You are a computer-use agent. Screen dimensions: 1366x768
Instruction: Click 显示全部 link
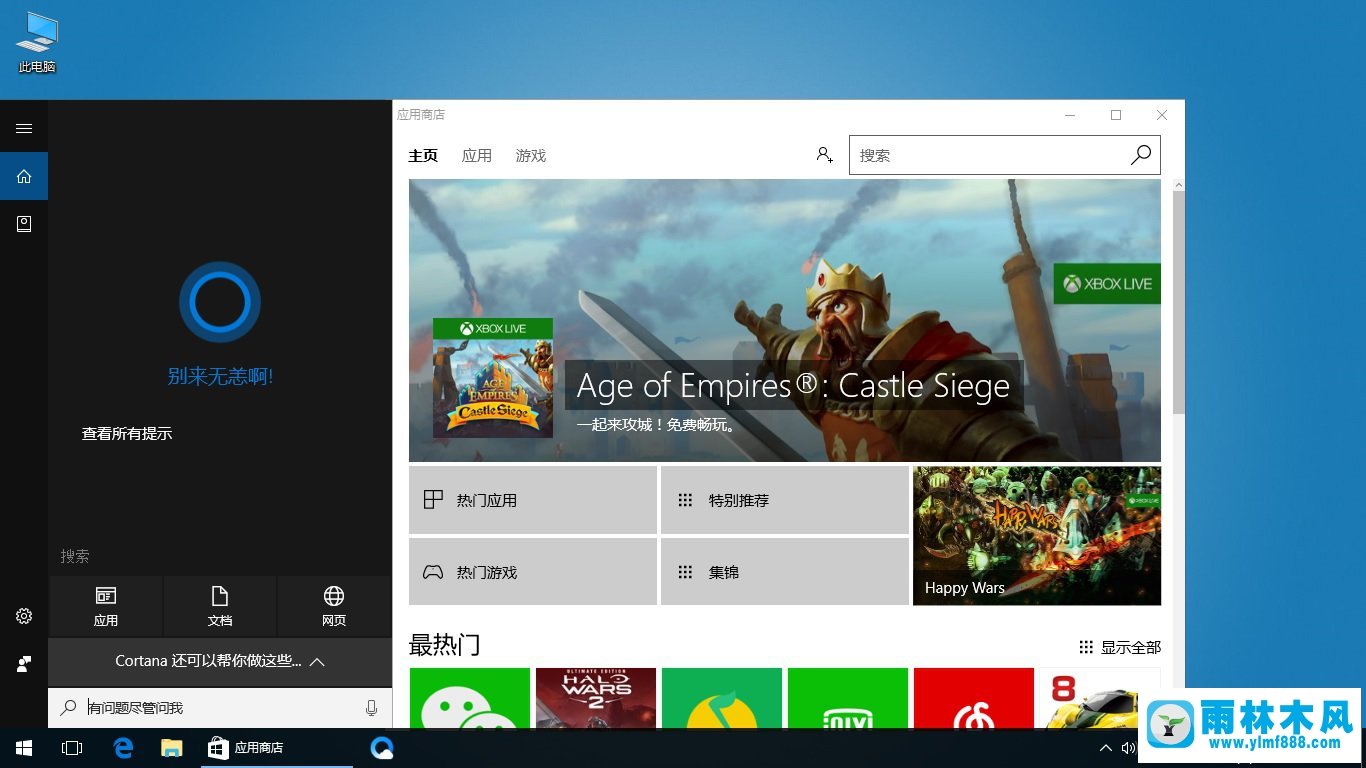coord(1120,647)
